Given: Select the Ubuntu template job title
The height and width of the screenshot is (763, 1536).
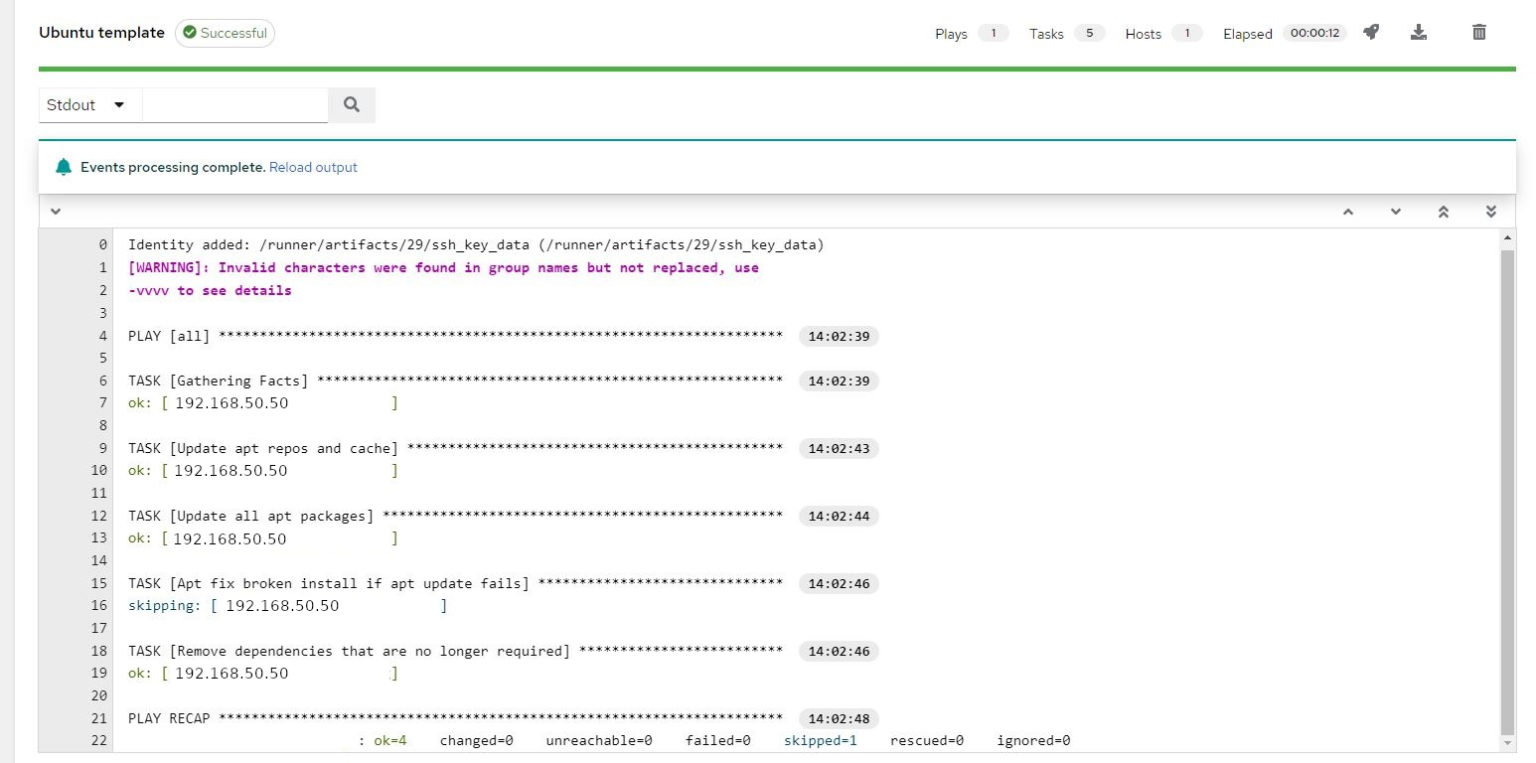Looking at the screenshot, I should (100, 32).
